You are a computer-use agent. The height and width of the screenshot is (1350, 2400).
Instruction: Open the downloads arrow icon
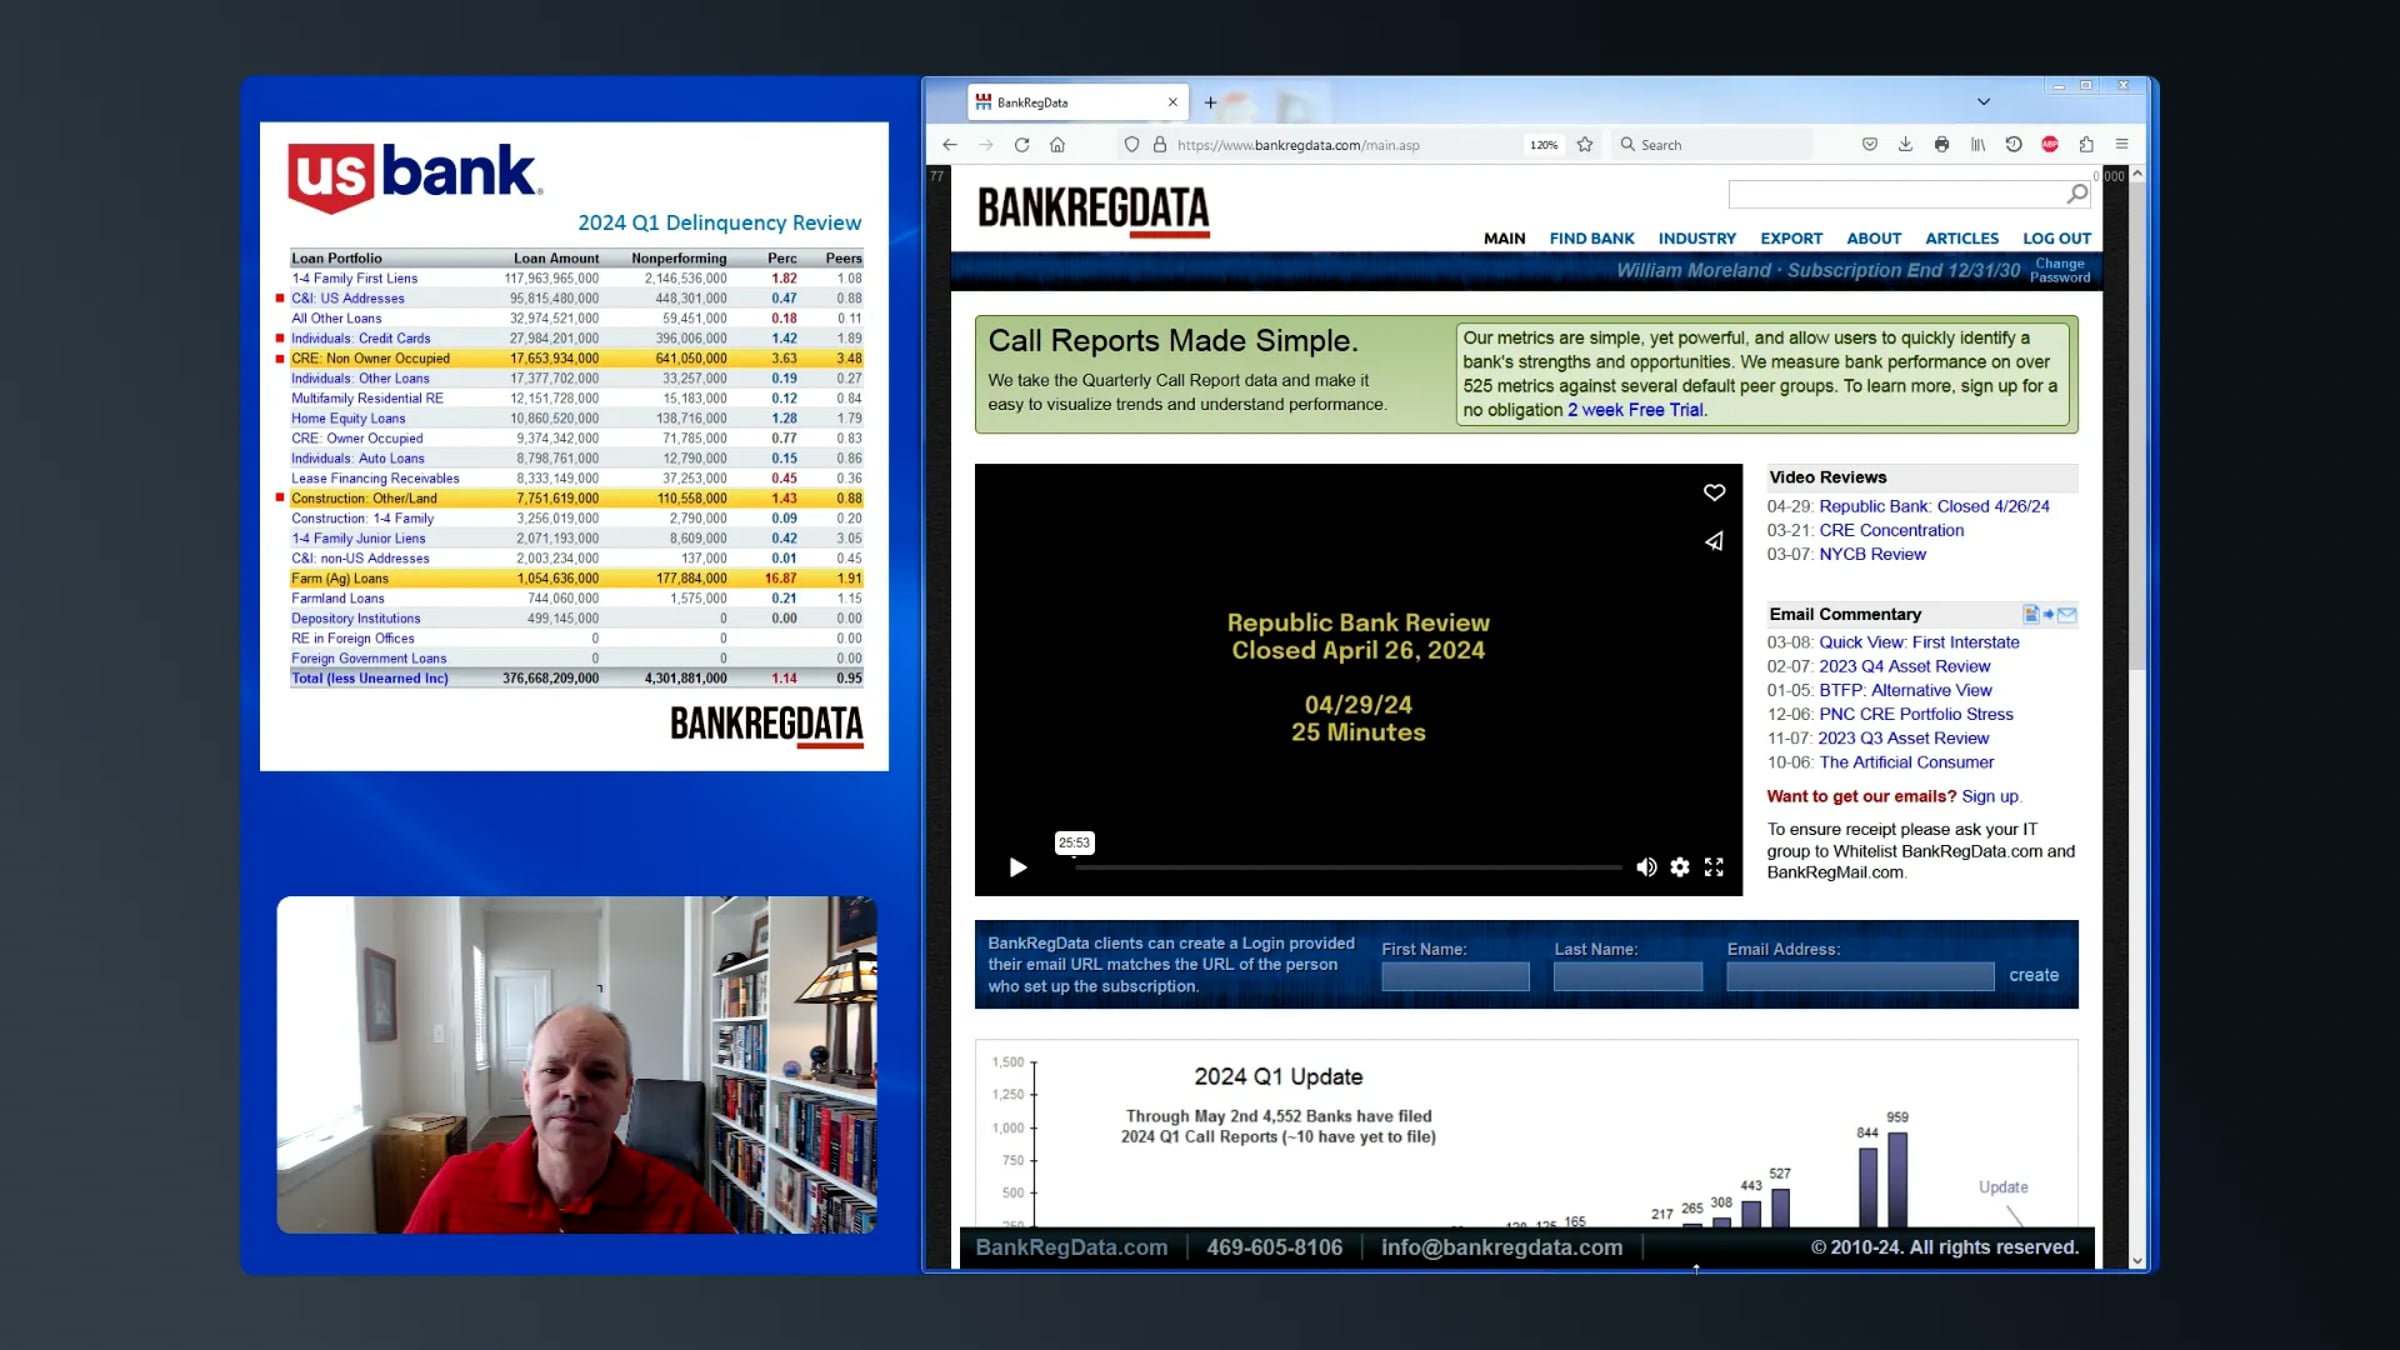[1905, 145]
